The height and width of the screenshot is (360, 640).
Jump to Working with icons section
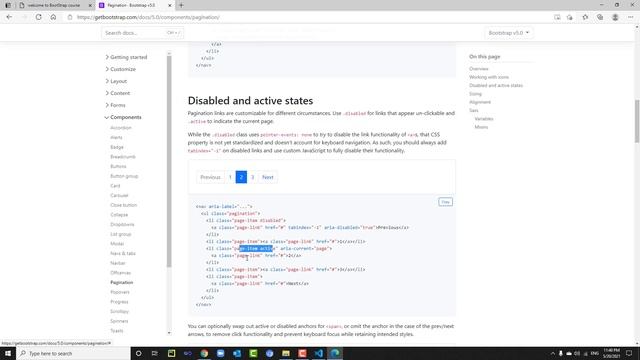[x=489, y=77]
